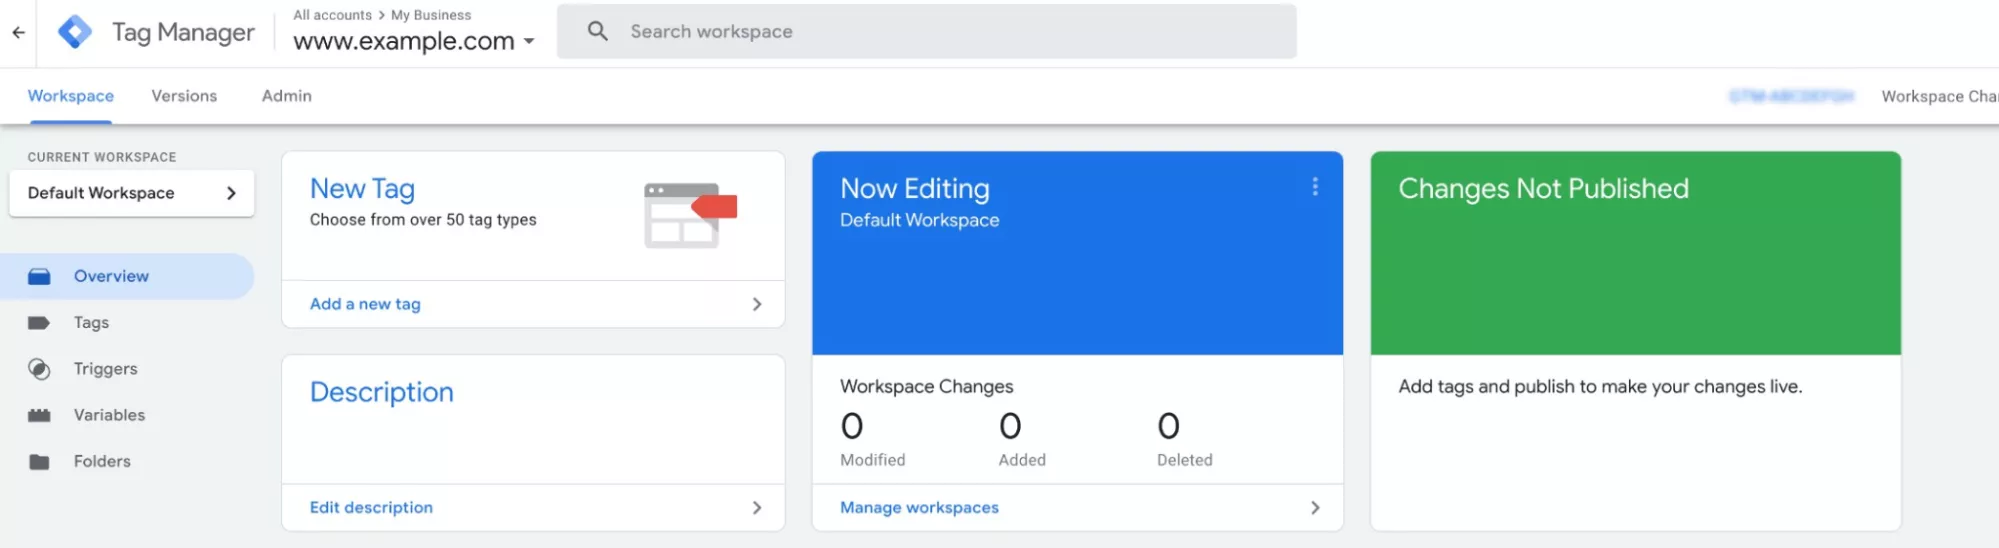Screen dimensions: 1999x548
Task: Click the New Tag illustration
Action: [690, 214]
